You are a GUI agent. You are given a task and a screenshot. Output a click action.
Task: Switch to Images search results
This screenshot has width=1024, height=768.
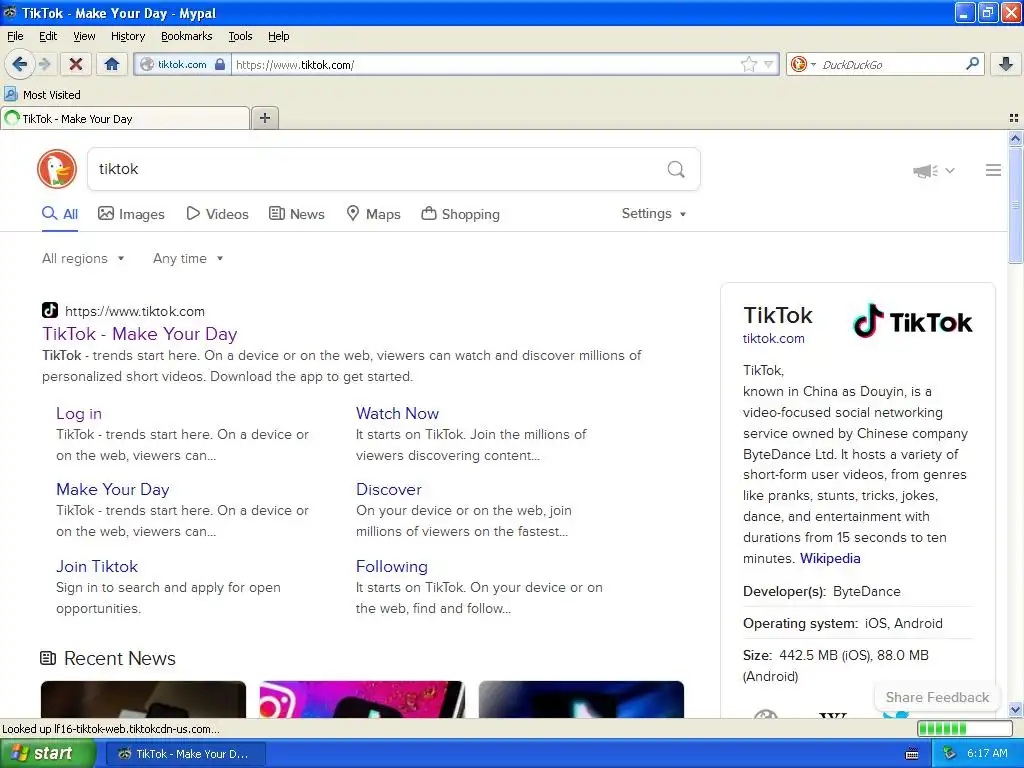click(x=131, y=214)
